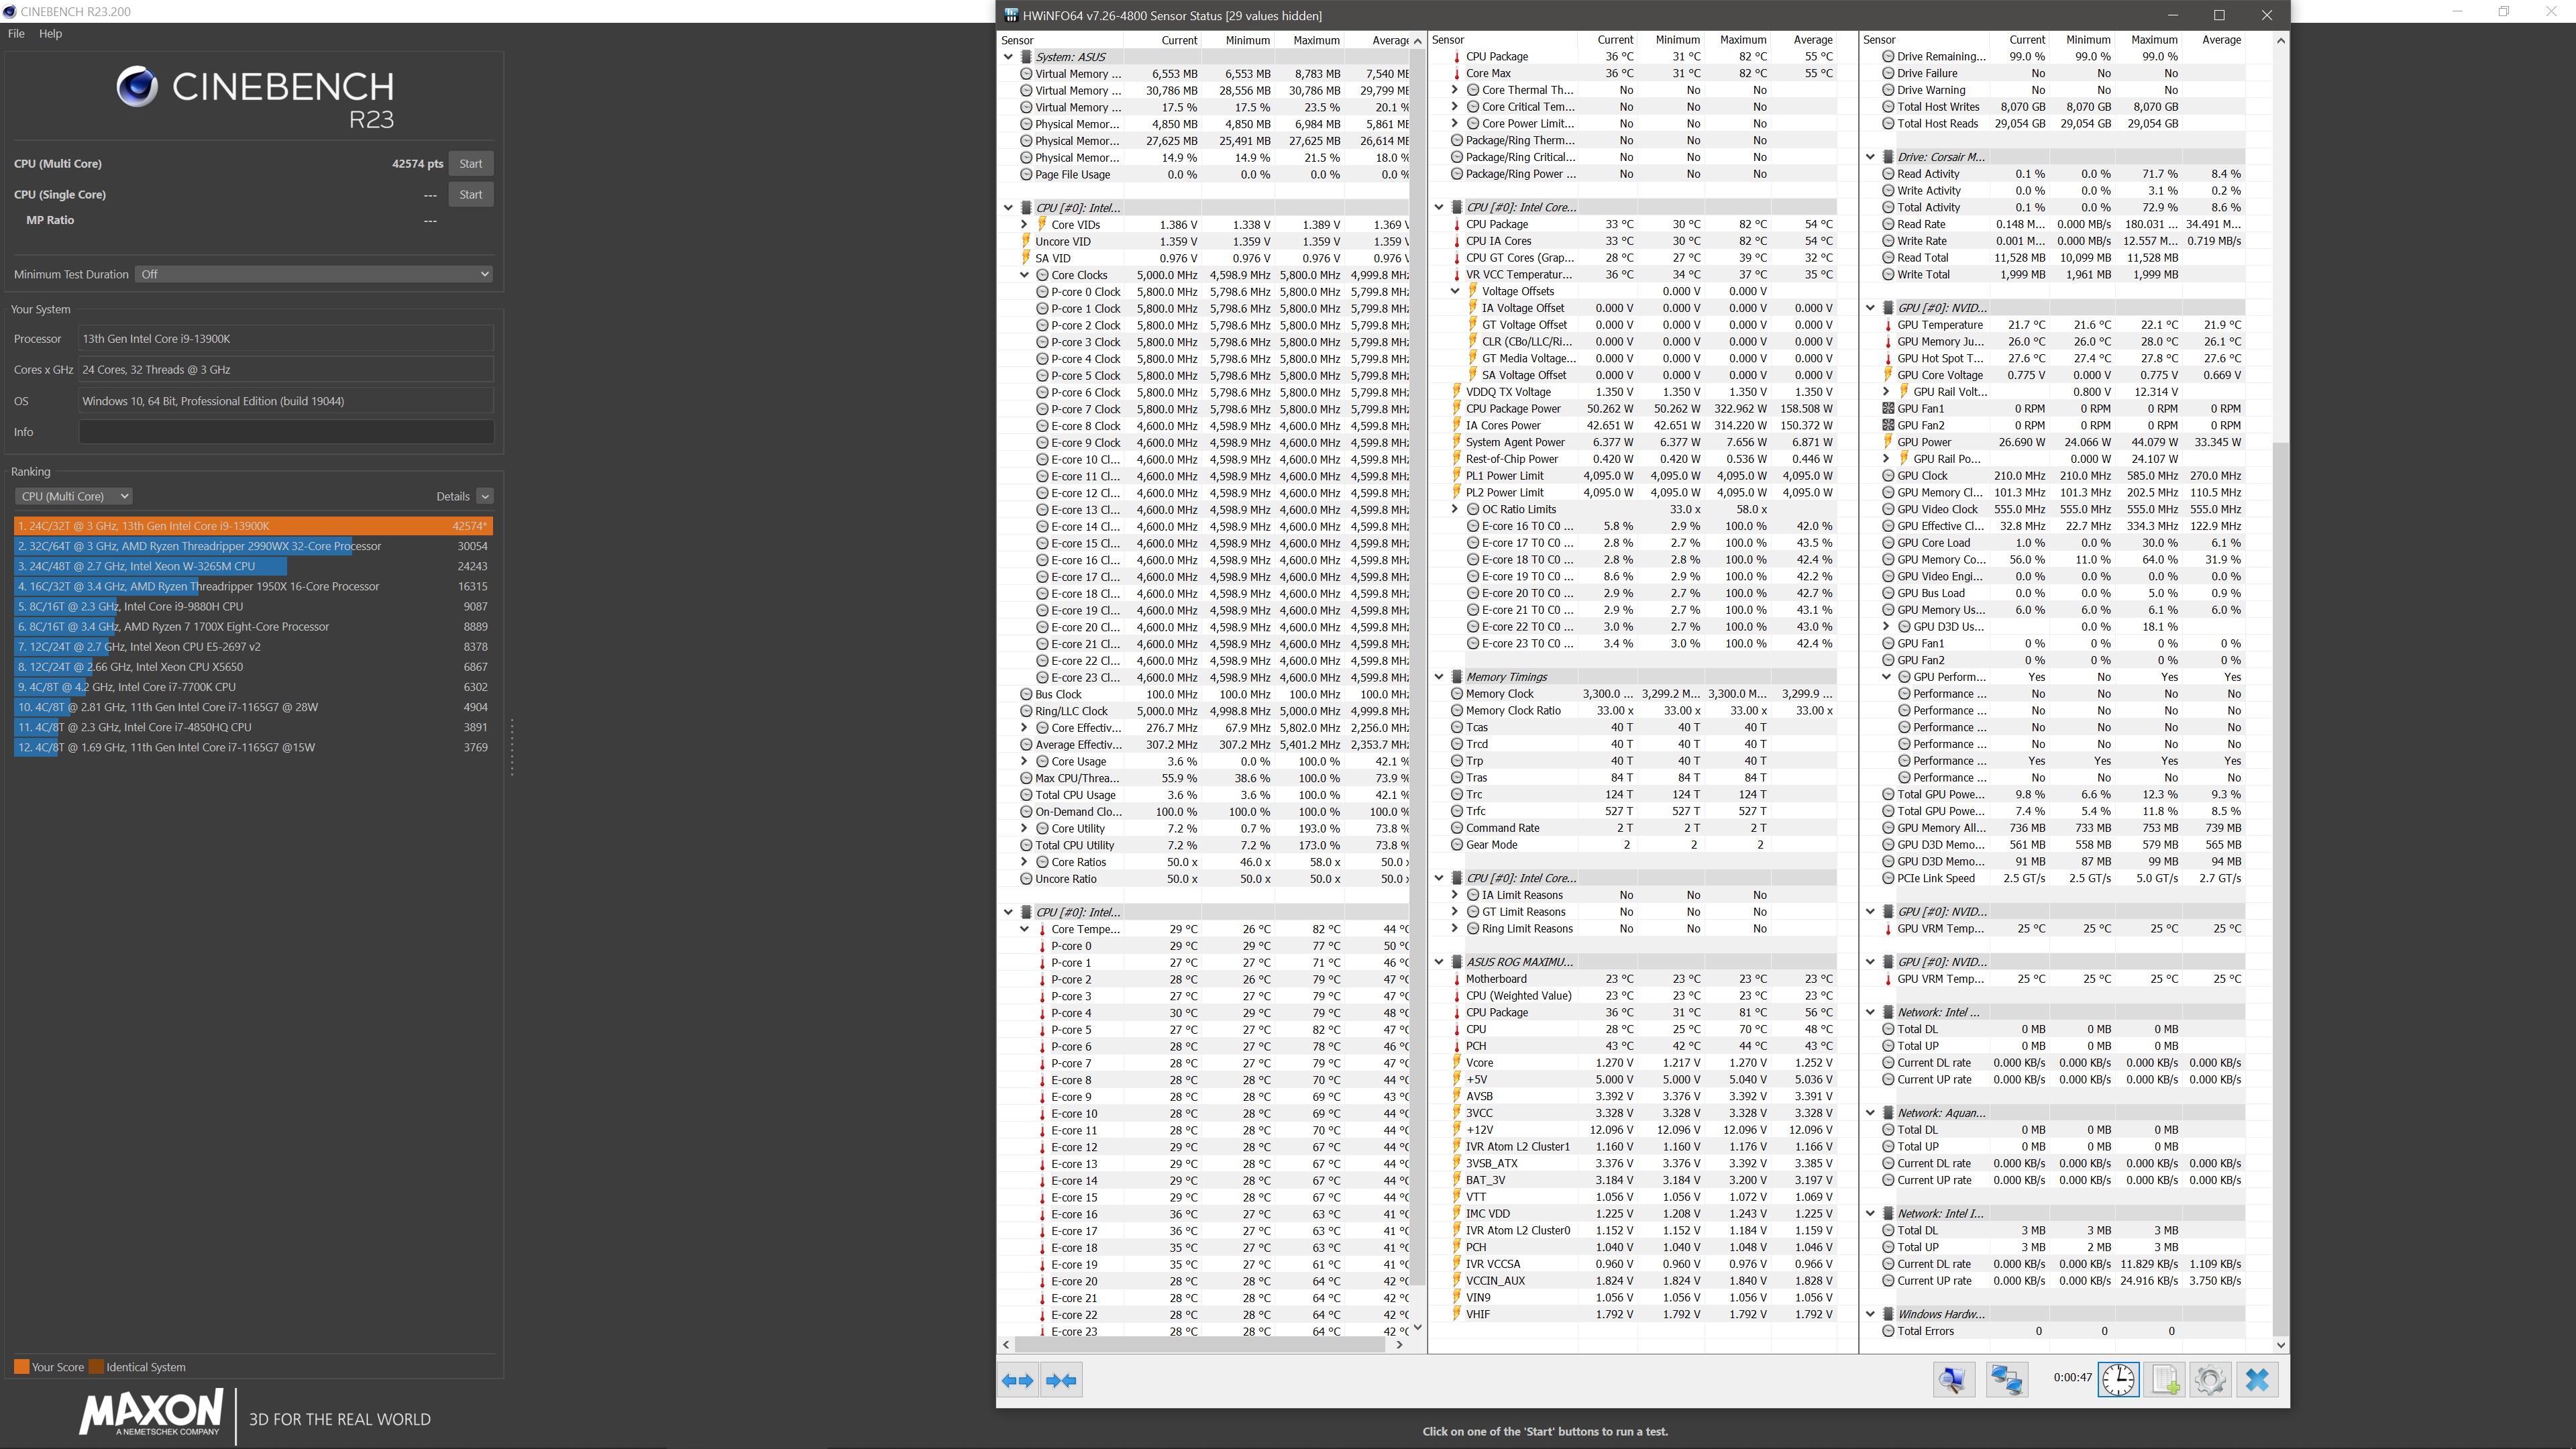Open CPU (Multi Core) ranking dropdown
The height and width of the screenshot is (1449, 2576).
click(73, 496)
